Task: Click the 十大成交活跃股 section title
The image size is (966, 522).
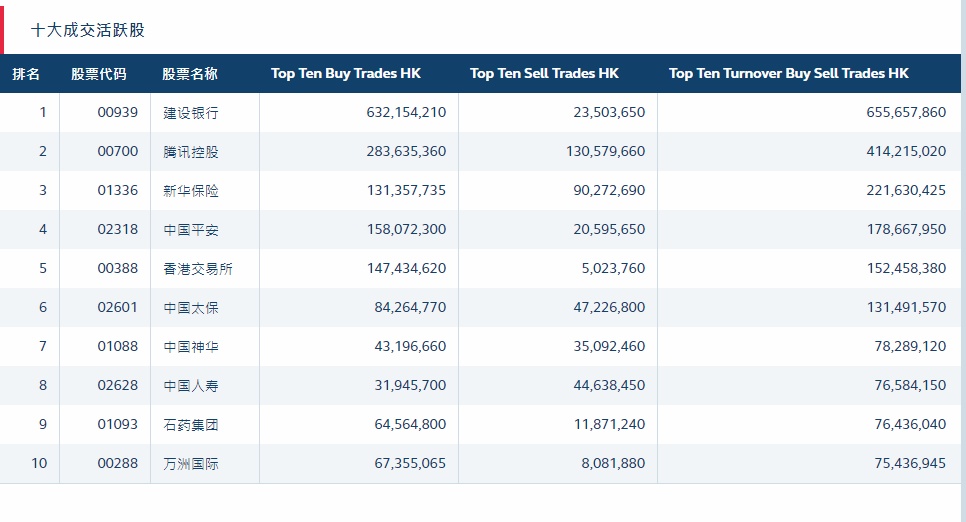Action: [88, 30]
